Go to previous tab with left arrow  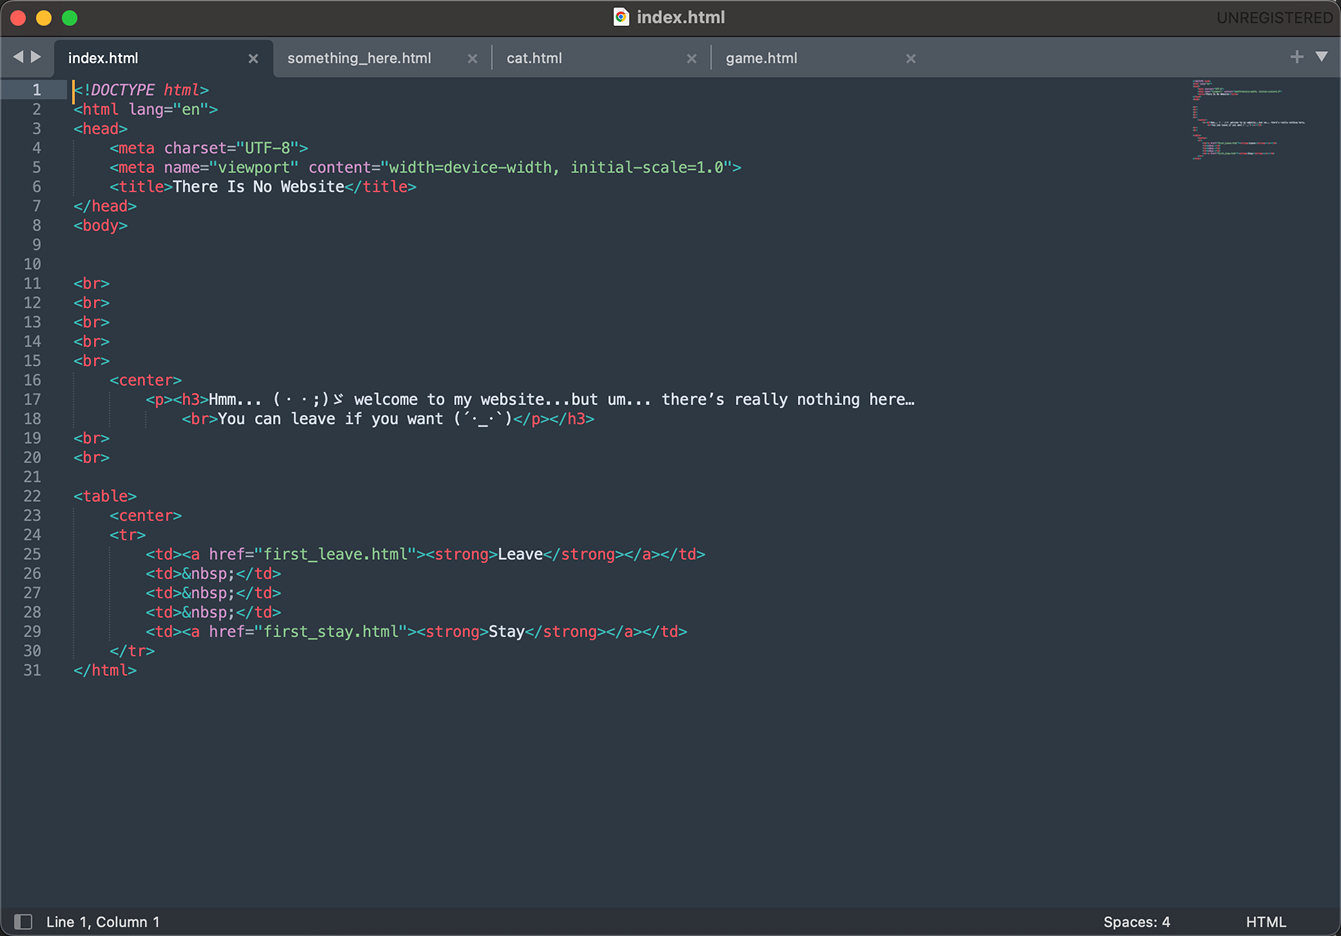point(18,57)
